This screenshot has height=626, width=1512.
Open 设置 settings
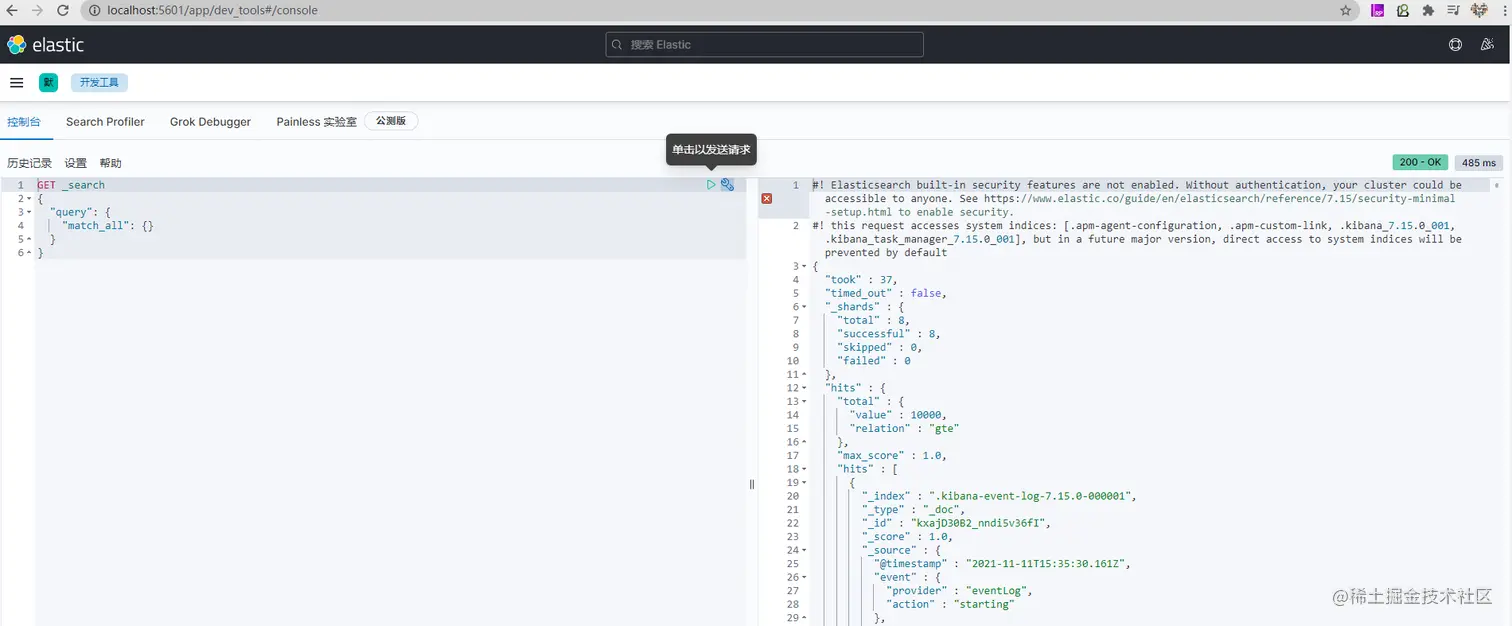tap(76, 163)
